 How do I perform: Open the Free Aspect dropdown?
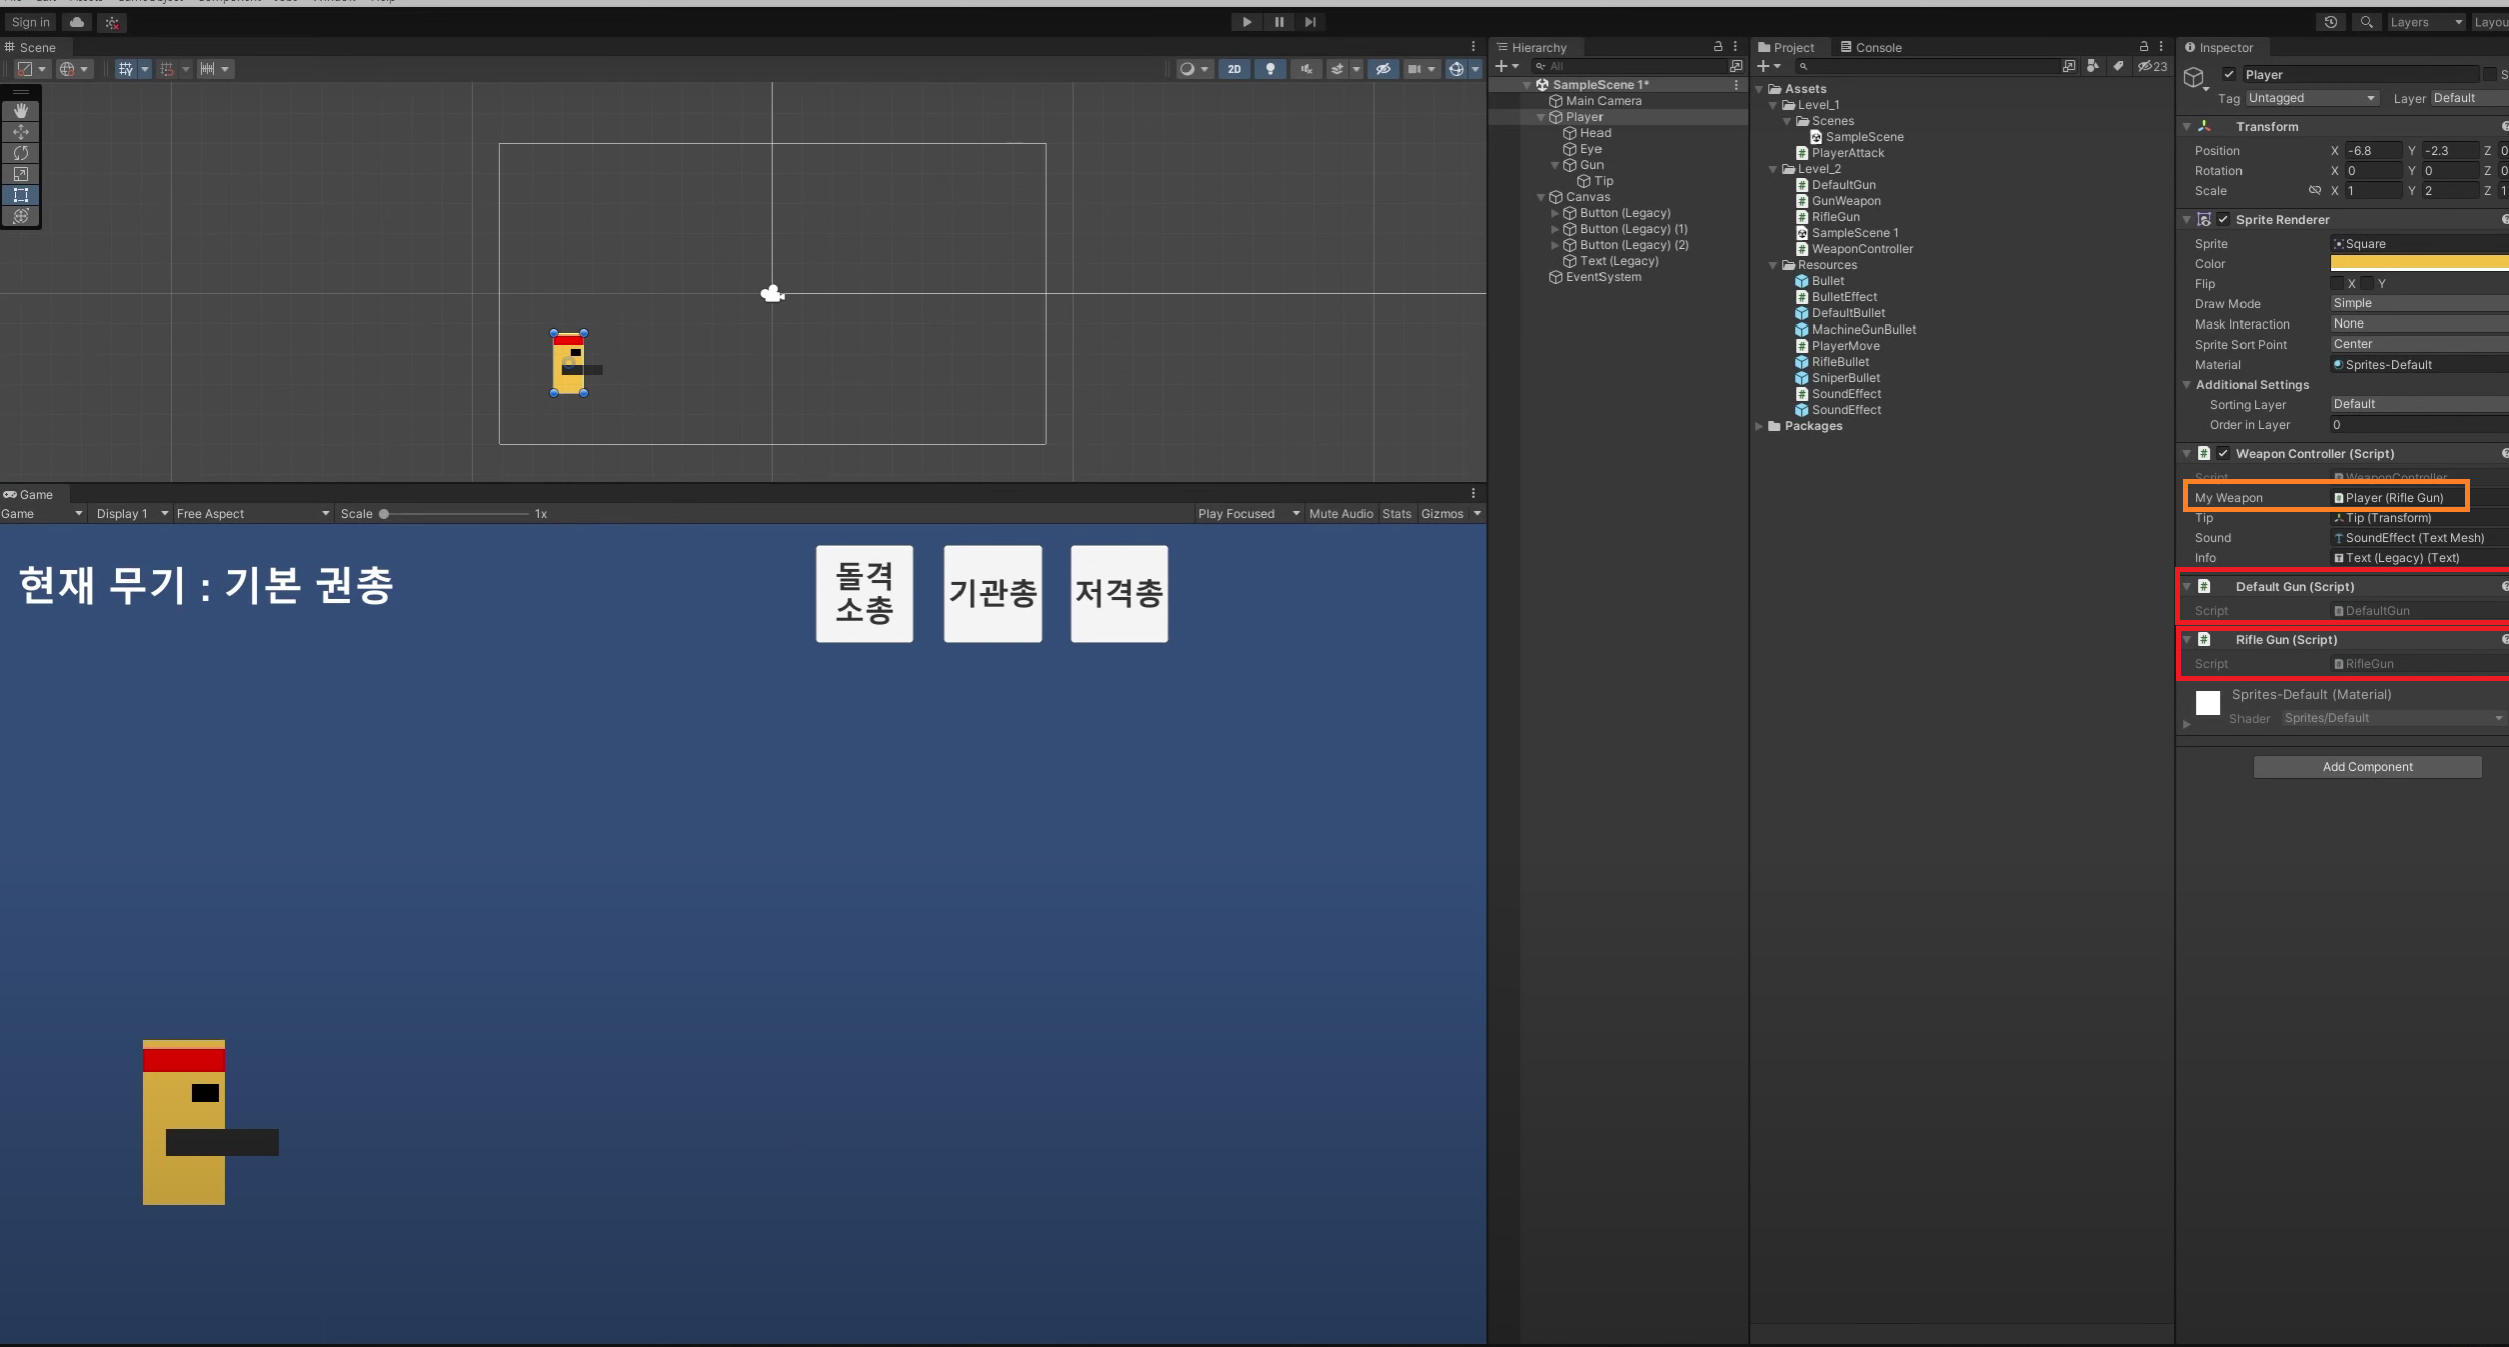(252, 514)
